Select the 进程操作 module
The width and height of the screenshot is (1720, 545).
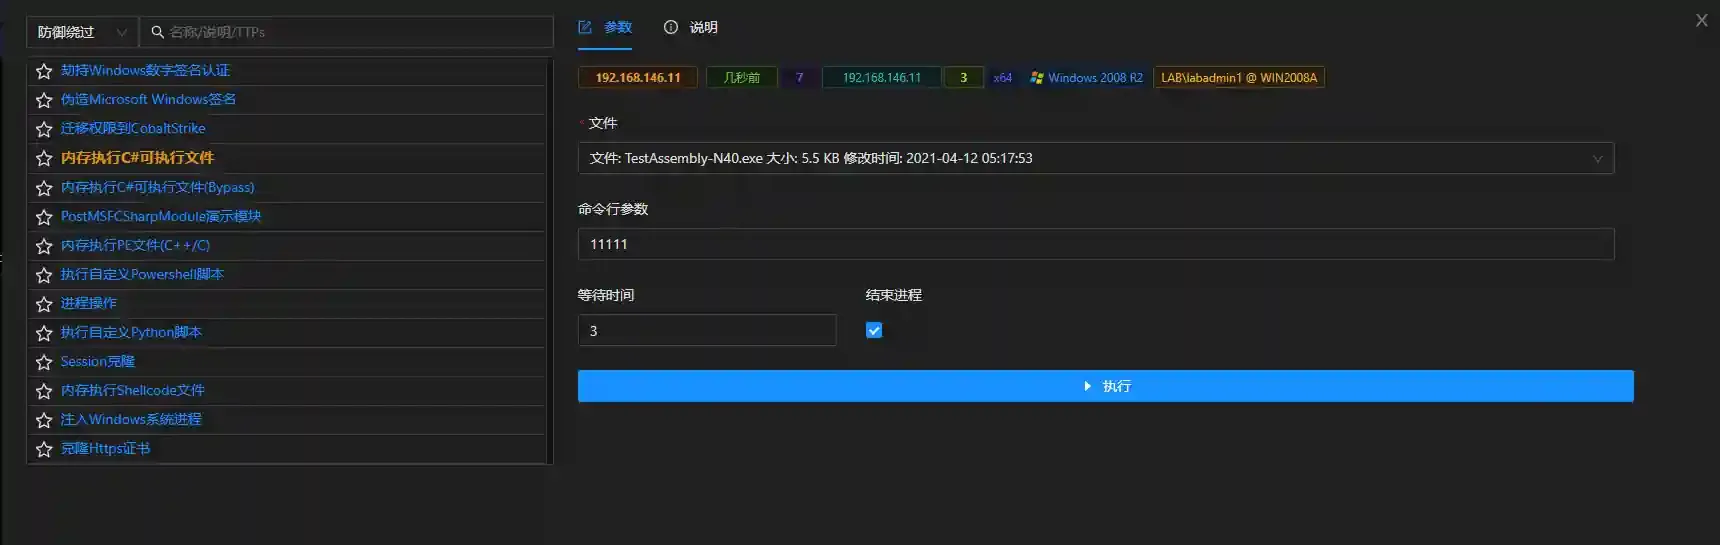(88, 303)
